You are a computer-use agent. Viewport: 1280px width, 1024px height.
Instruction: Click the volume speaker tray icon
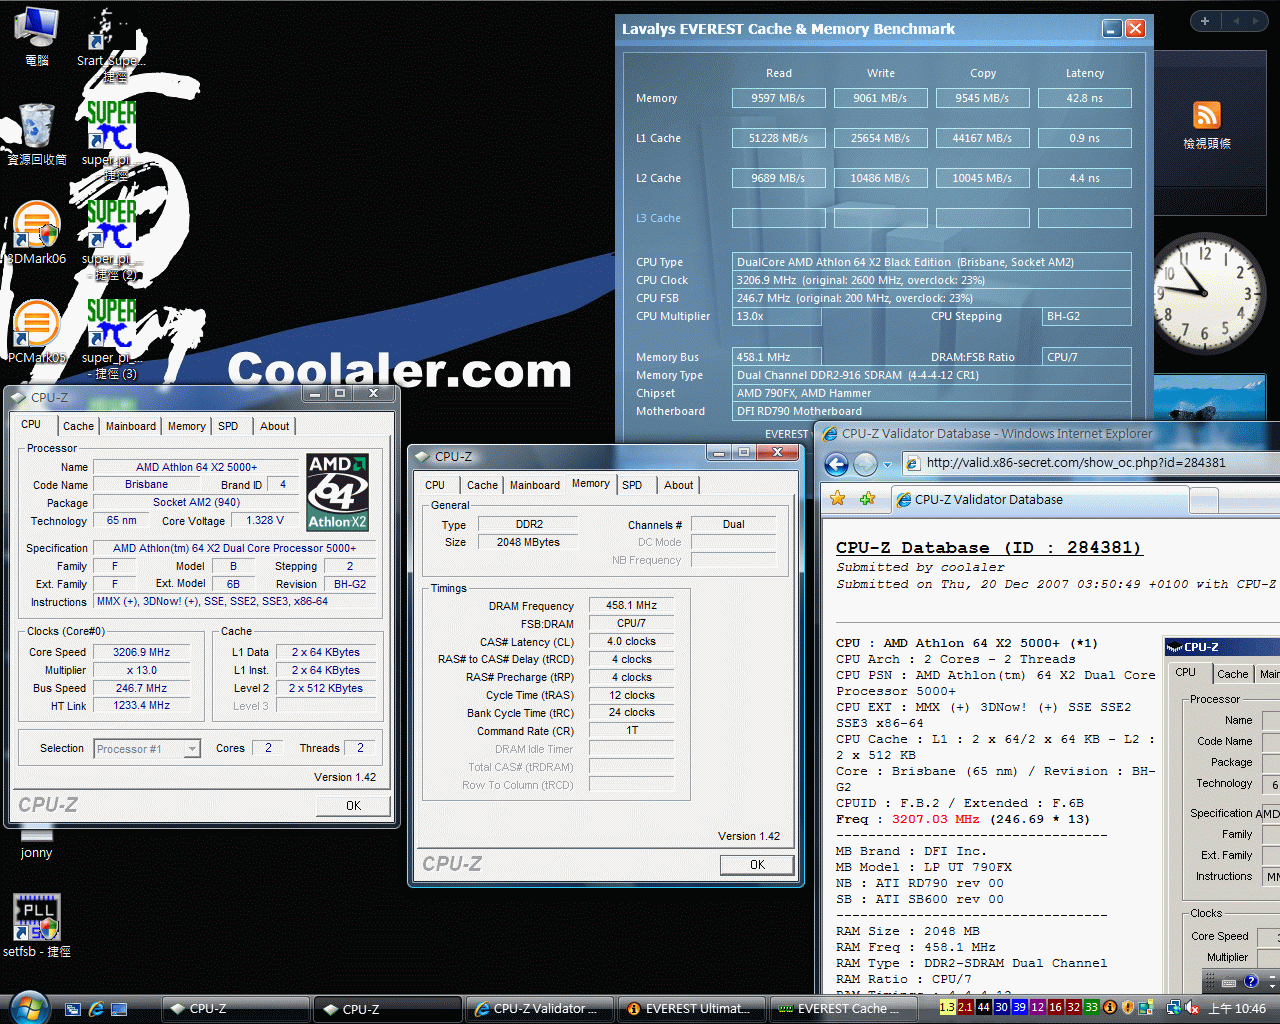coord(1193,1008)
